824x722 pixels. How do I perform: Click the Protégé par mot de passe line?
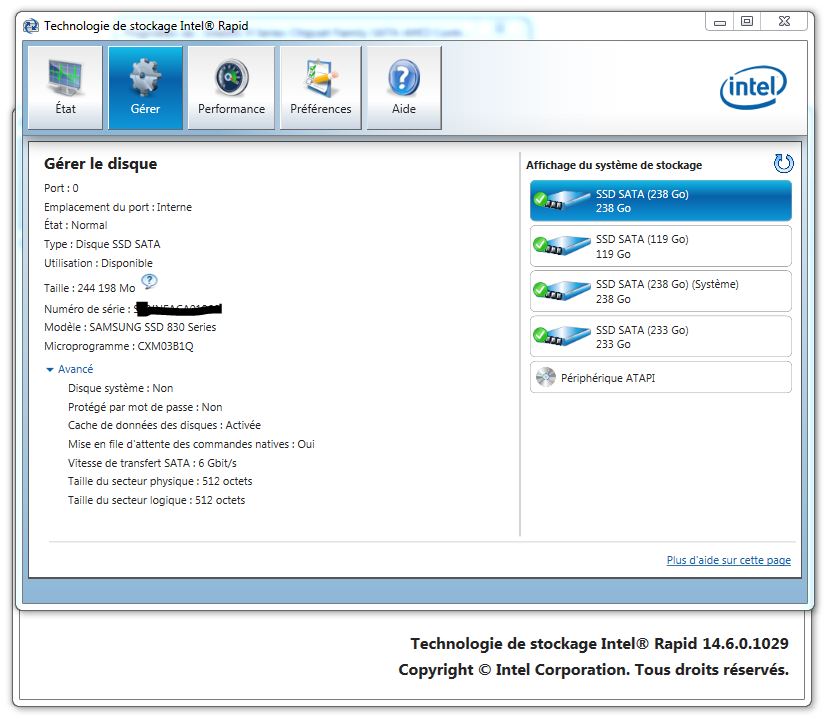pos(145,407)
